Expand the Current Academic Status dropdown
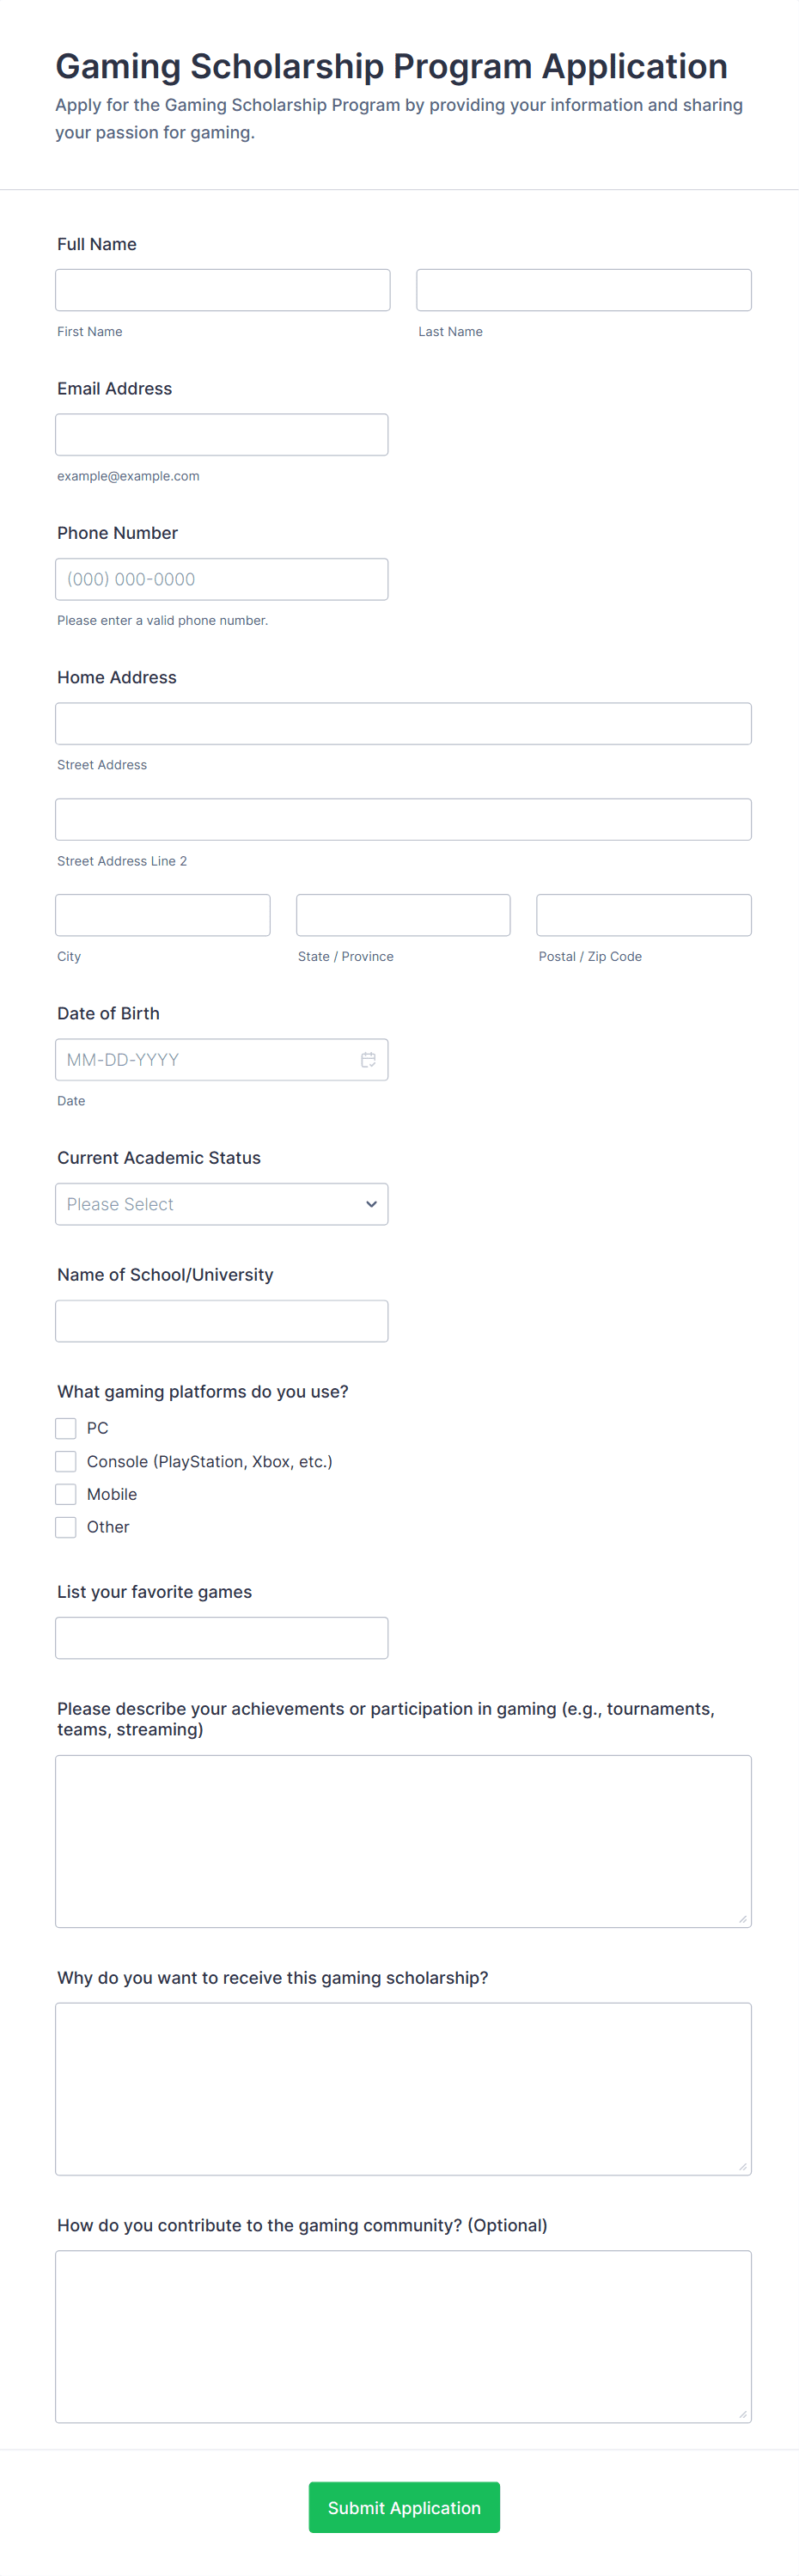Image resolution: width=799 pixels, height=2576 pixels. (x=221, y=1204)
